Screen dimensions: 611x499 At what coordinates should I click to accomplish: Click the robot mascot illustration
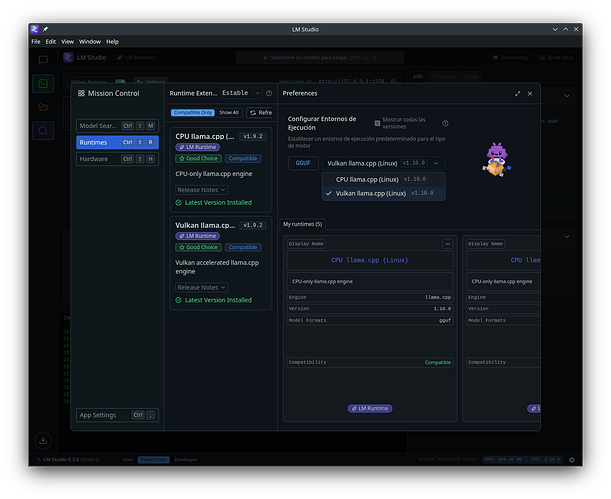click(x=496, y=159)
